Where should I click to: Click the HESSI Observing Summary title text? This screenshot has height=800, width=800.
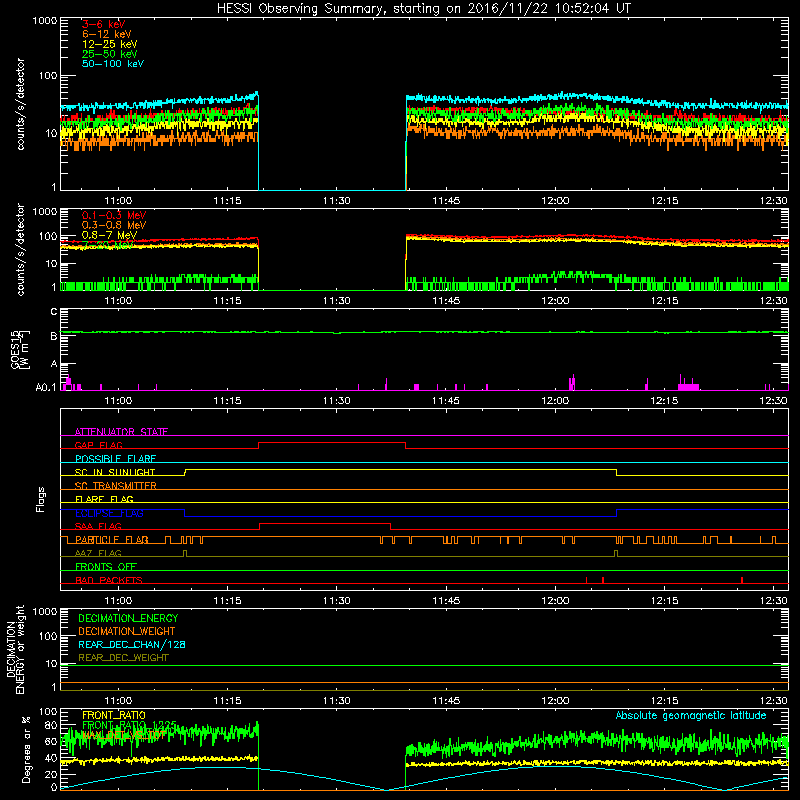423,9
